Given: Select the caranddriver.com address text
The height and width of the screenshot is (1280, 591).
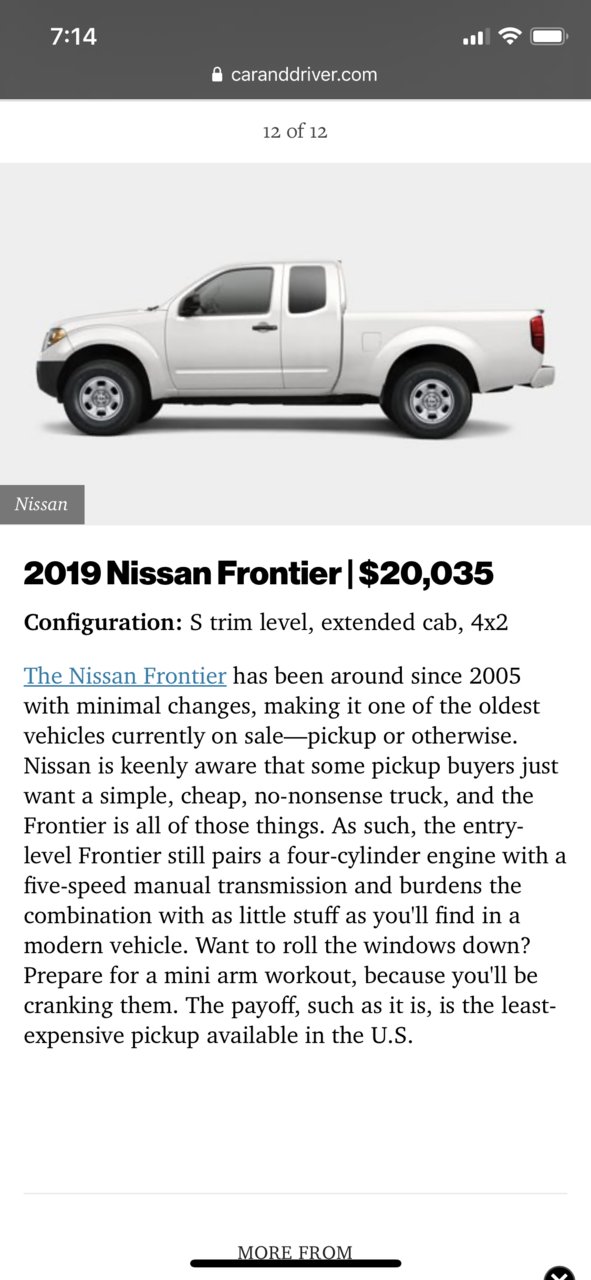Looking at the screenshot, I should [304, 75].
